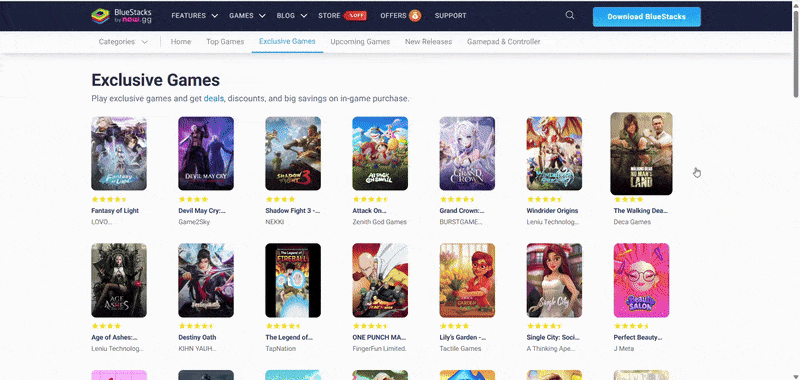800x380 pixels.
Task: Click the 'Lily's Garden -...' title
Action: pyautogui.click(x=463, y=337)
